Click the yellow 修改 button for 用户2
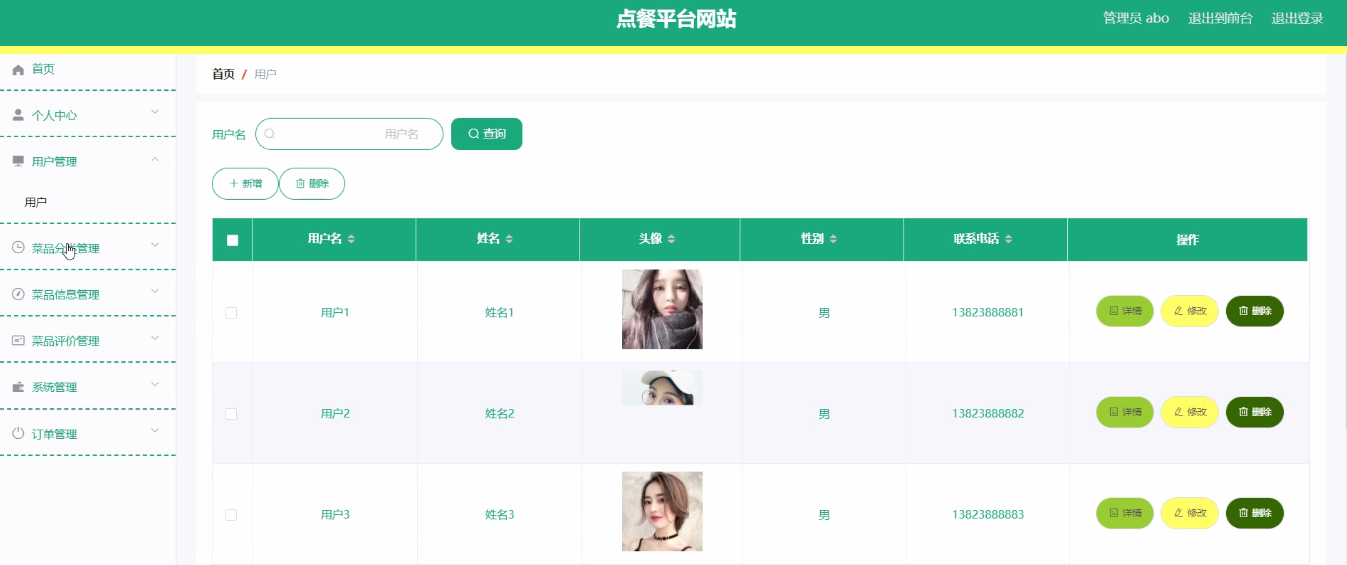 point(1189,412)
